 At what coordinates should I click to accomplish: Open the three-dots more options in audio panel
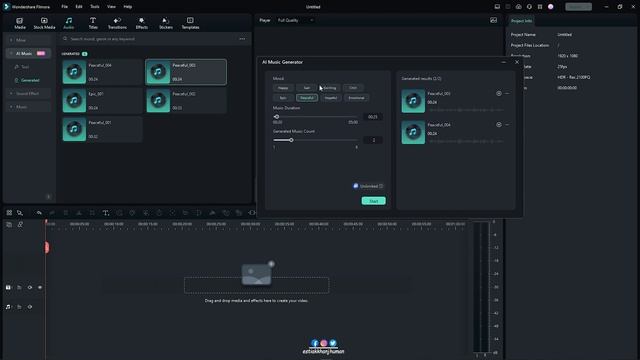(x=242, y=39)
